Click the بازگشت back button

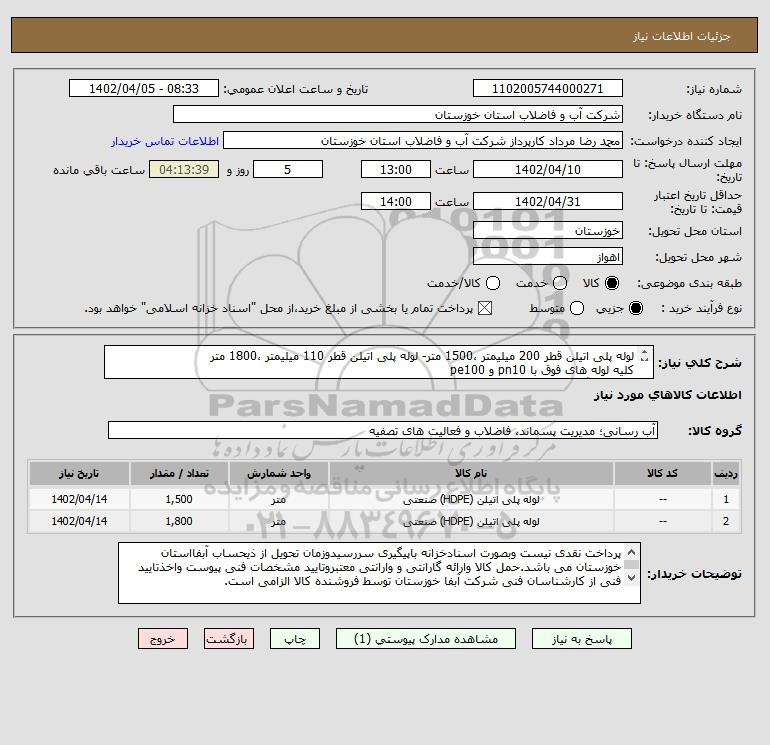coord(229,639)
